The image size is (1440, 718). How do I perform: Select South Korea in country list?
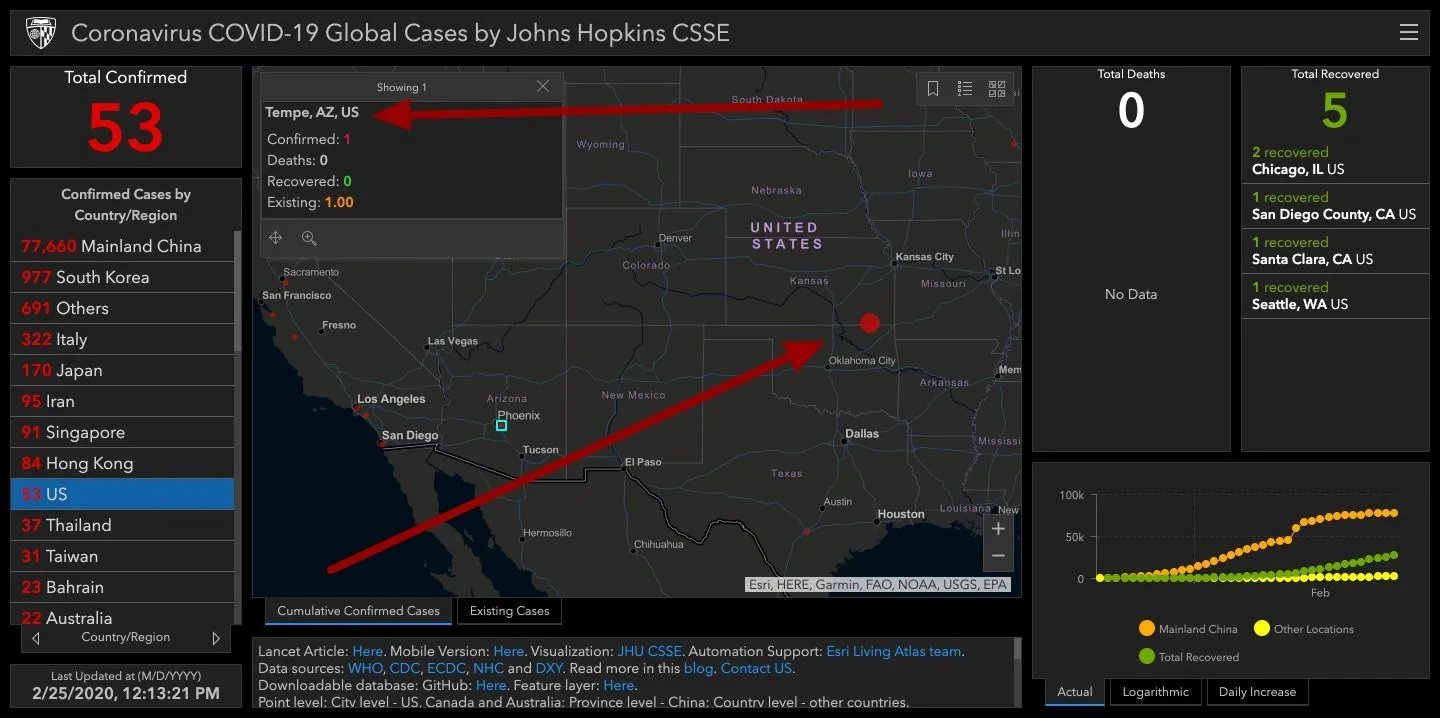point(122,277)
